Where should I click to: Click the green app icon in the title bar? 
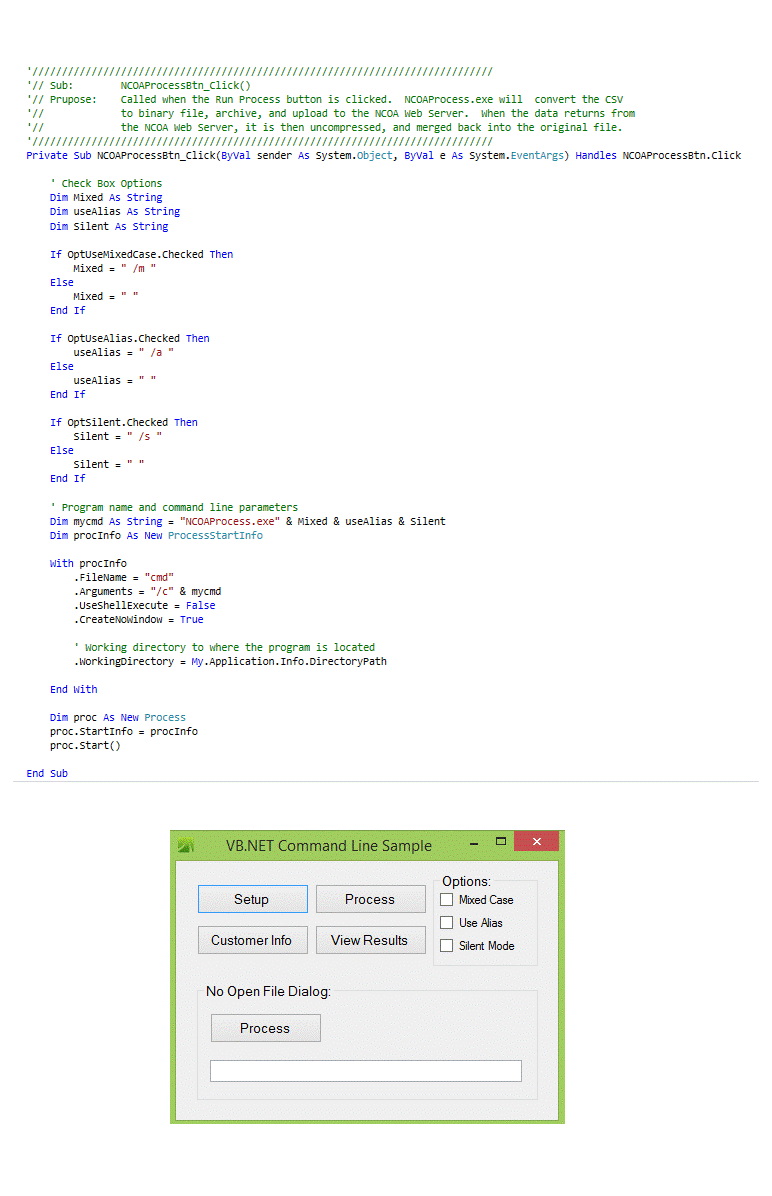coord(186,845)
